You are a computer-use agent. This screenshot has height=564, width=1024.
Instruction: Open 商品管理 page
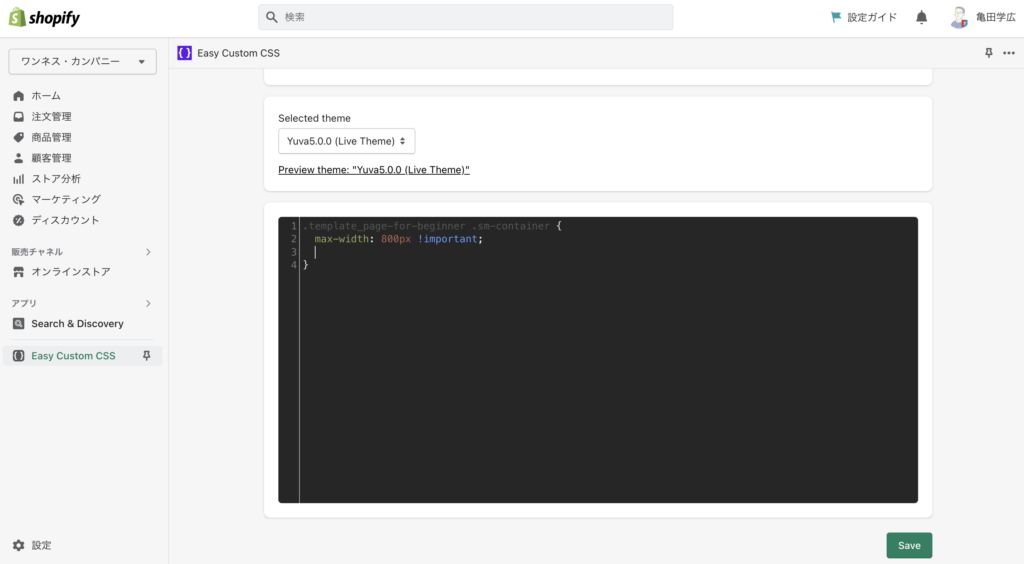[51, 137]
